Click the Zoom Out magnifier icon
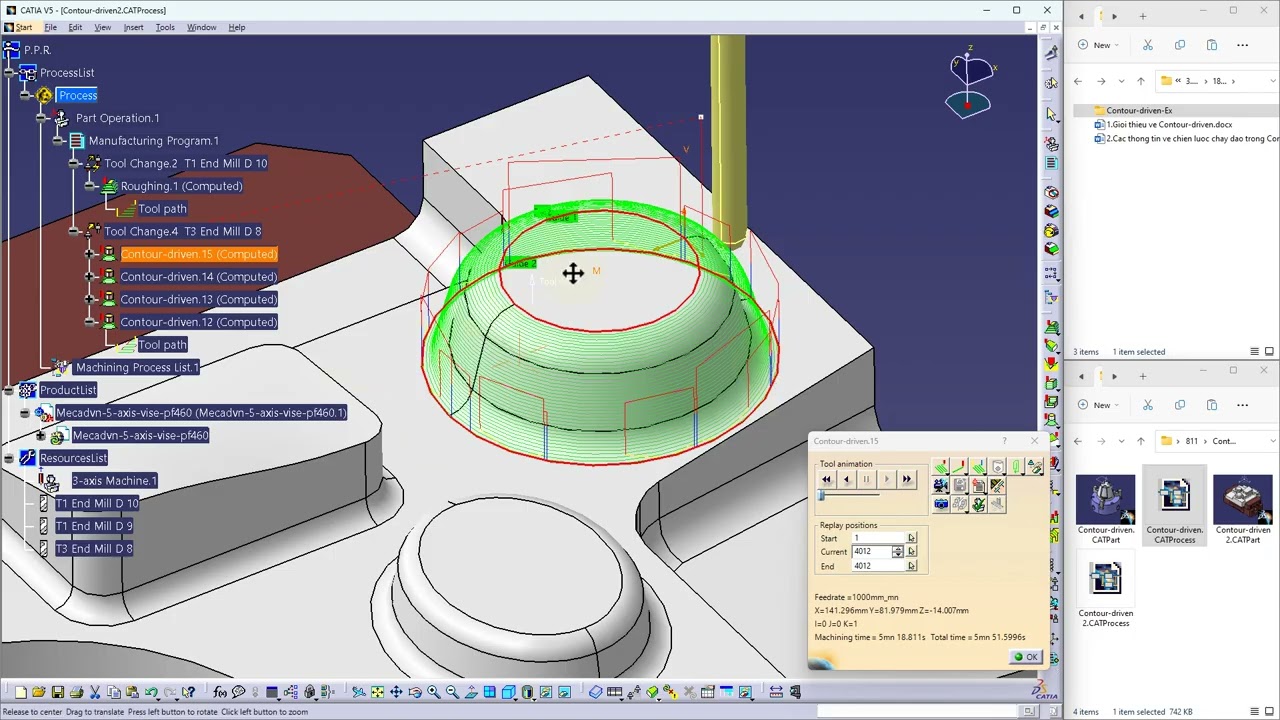This screenshot has height=720, width=1280. point(452,692)
